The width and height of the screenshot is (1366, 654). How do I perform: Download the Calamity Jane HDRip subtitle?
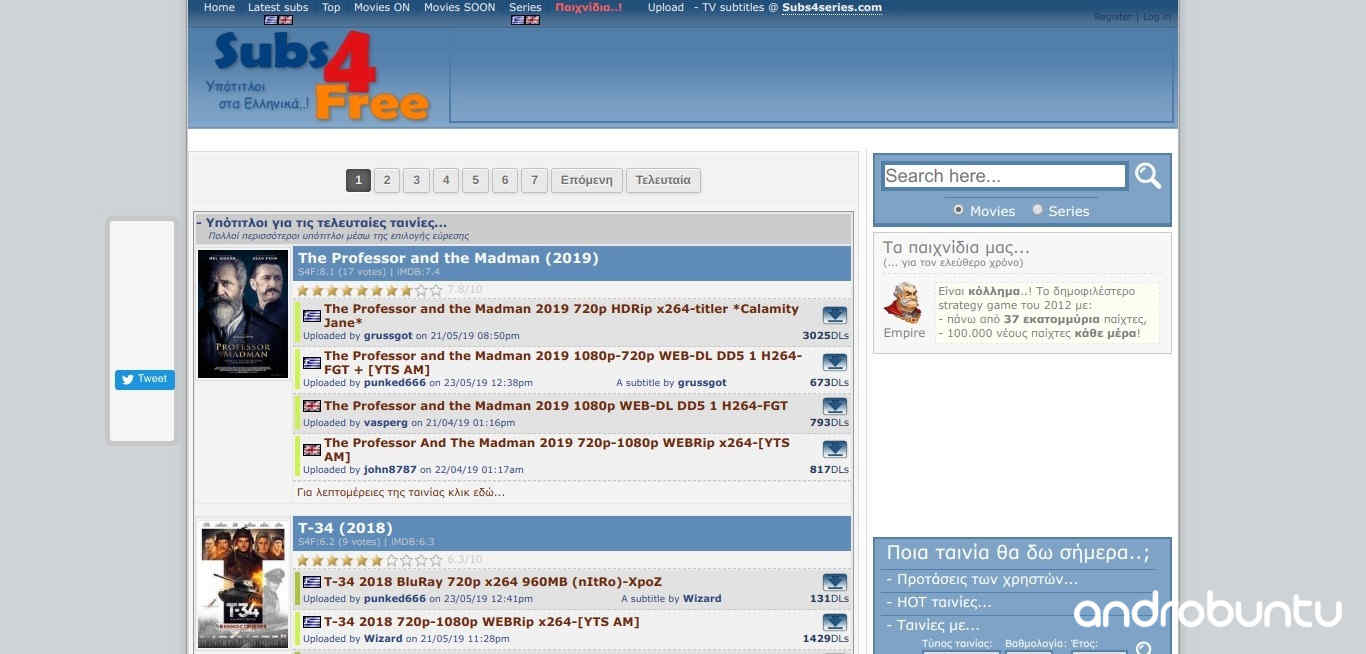[x=834, y=316]
